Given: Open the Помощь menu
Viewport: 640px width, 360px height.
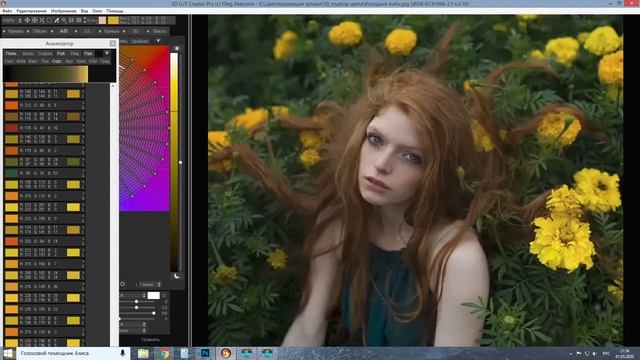Looking at the screenshot, I should coord(114,11).
